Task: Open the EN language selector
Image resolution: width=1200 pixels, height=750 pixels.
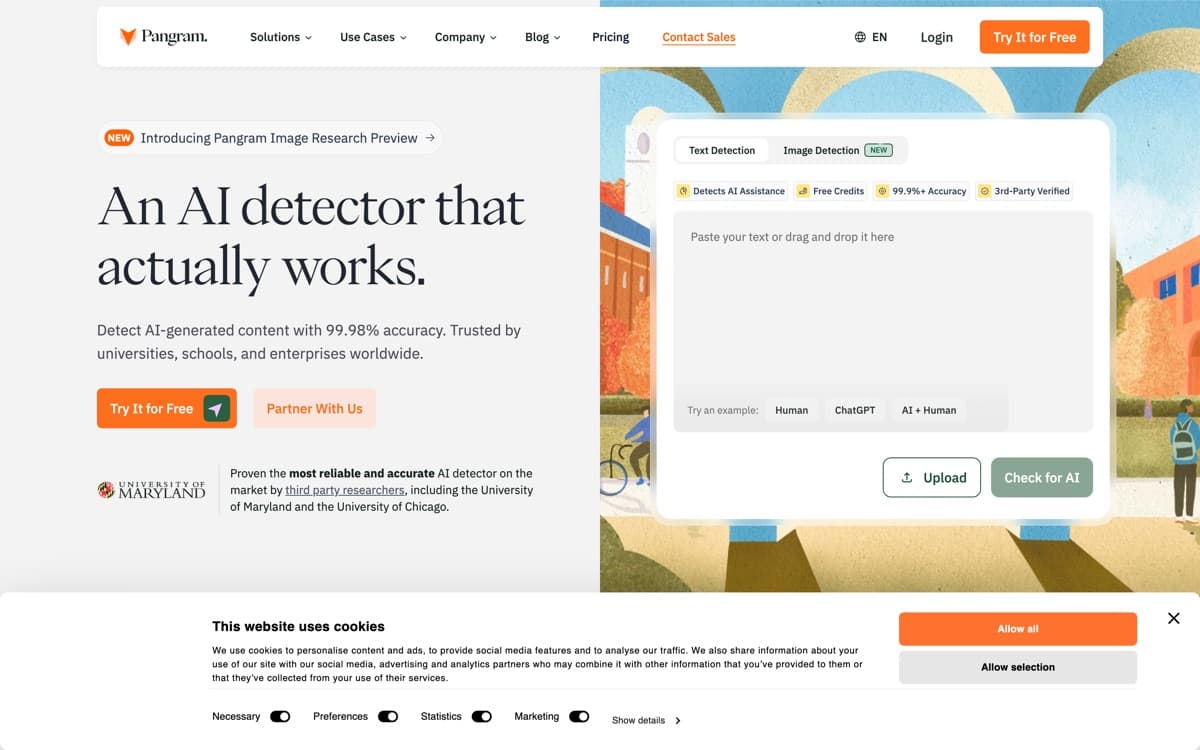Action: 871,37
